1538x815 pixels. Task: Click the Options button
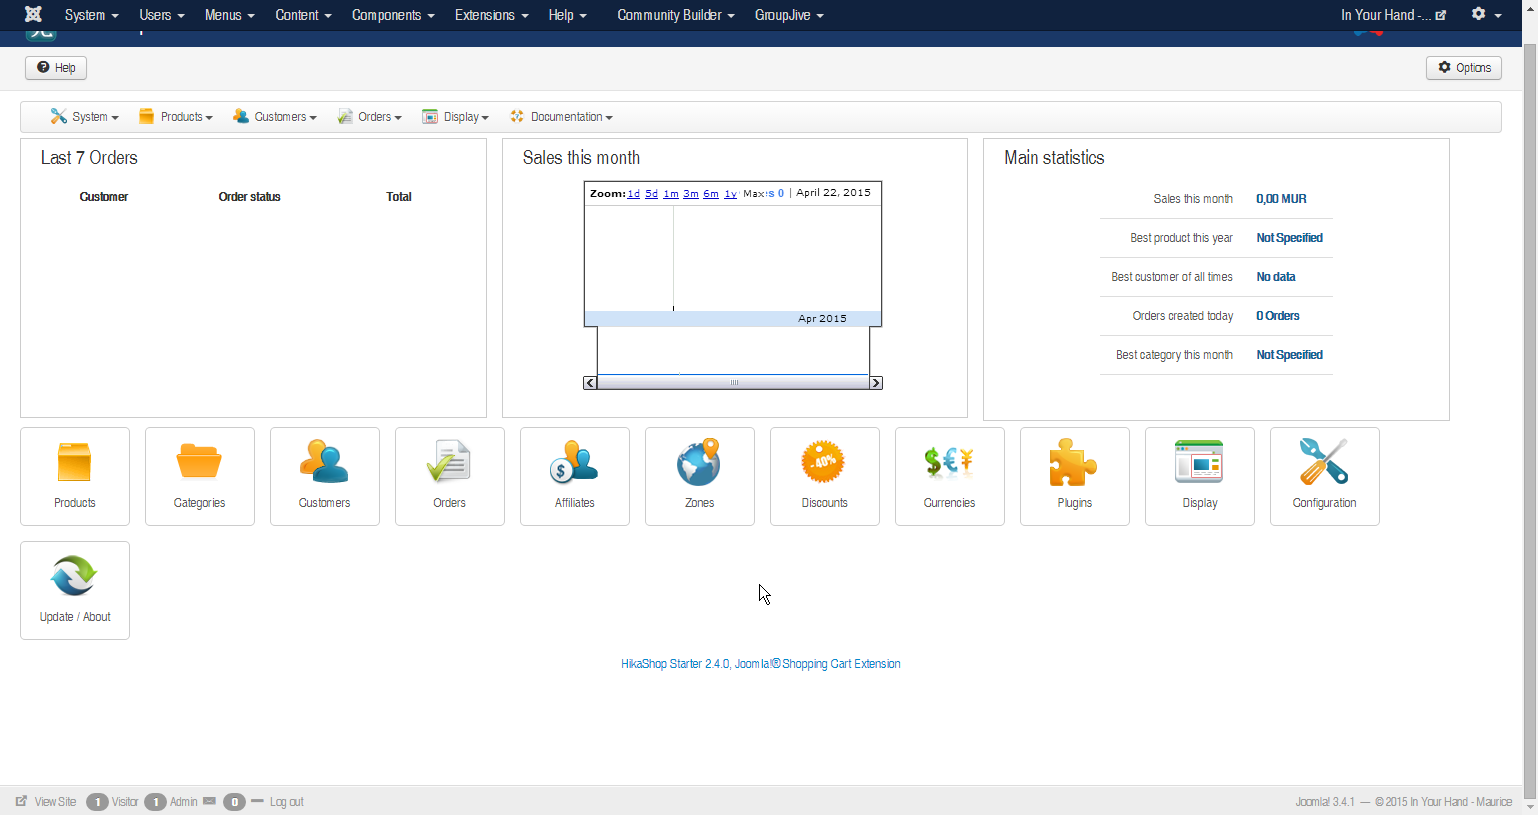pyautogui.click(x=1464, y=68)
